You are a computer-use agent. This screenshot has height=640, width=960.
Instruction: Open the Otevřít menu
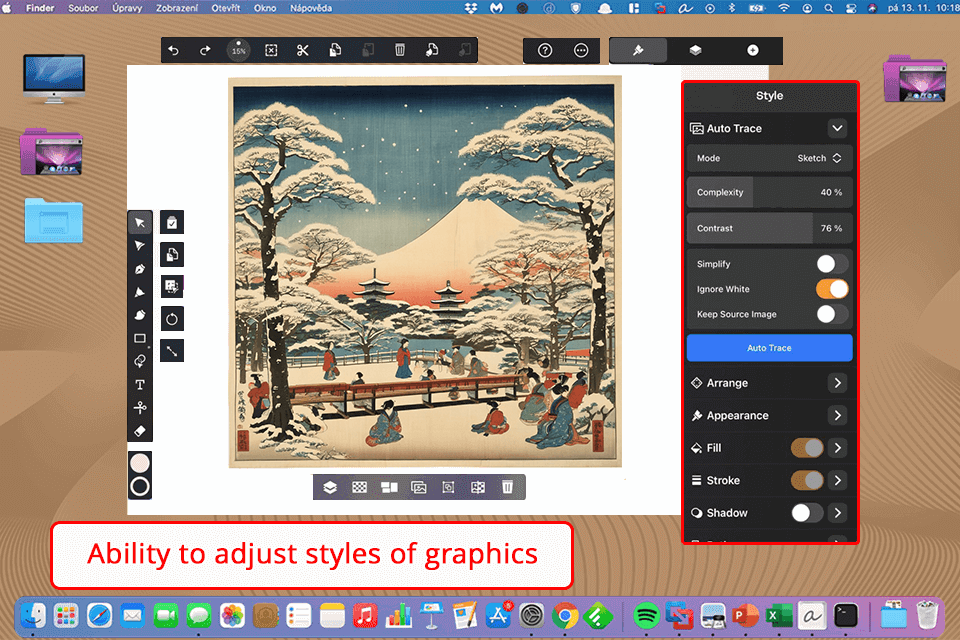click(226, 8)
